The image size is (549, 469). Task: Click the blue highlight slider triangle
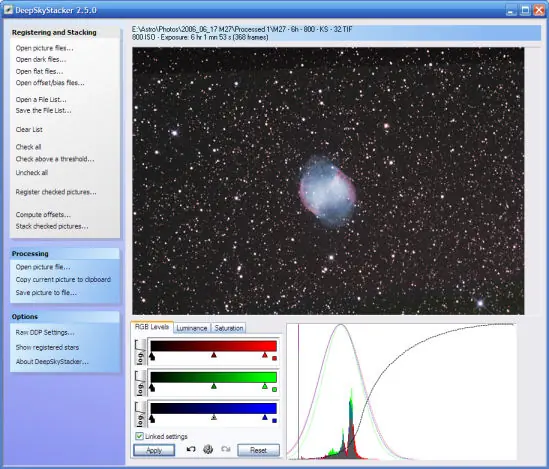(265, 417)
